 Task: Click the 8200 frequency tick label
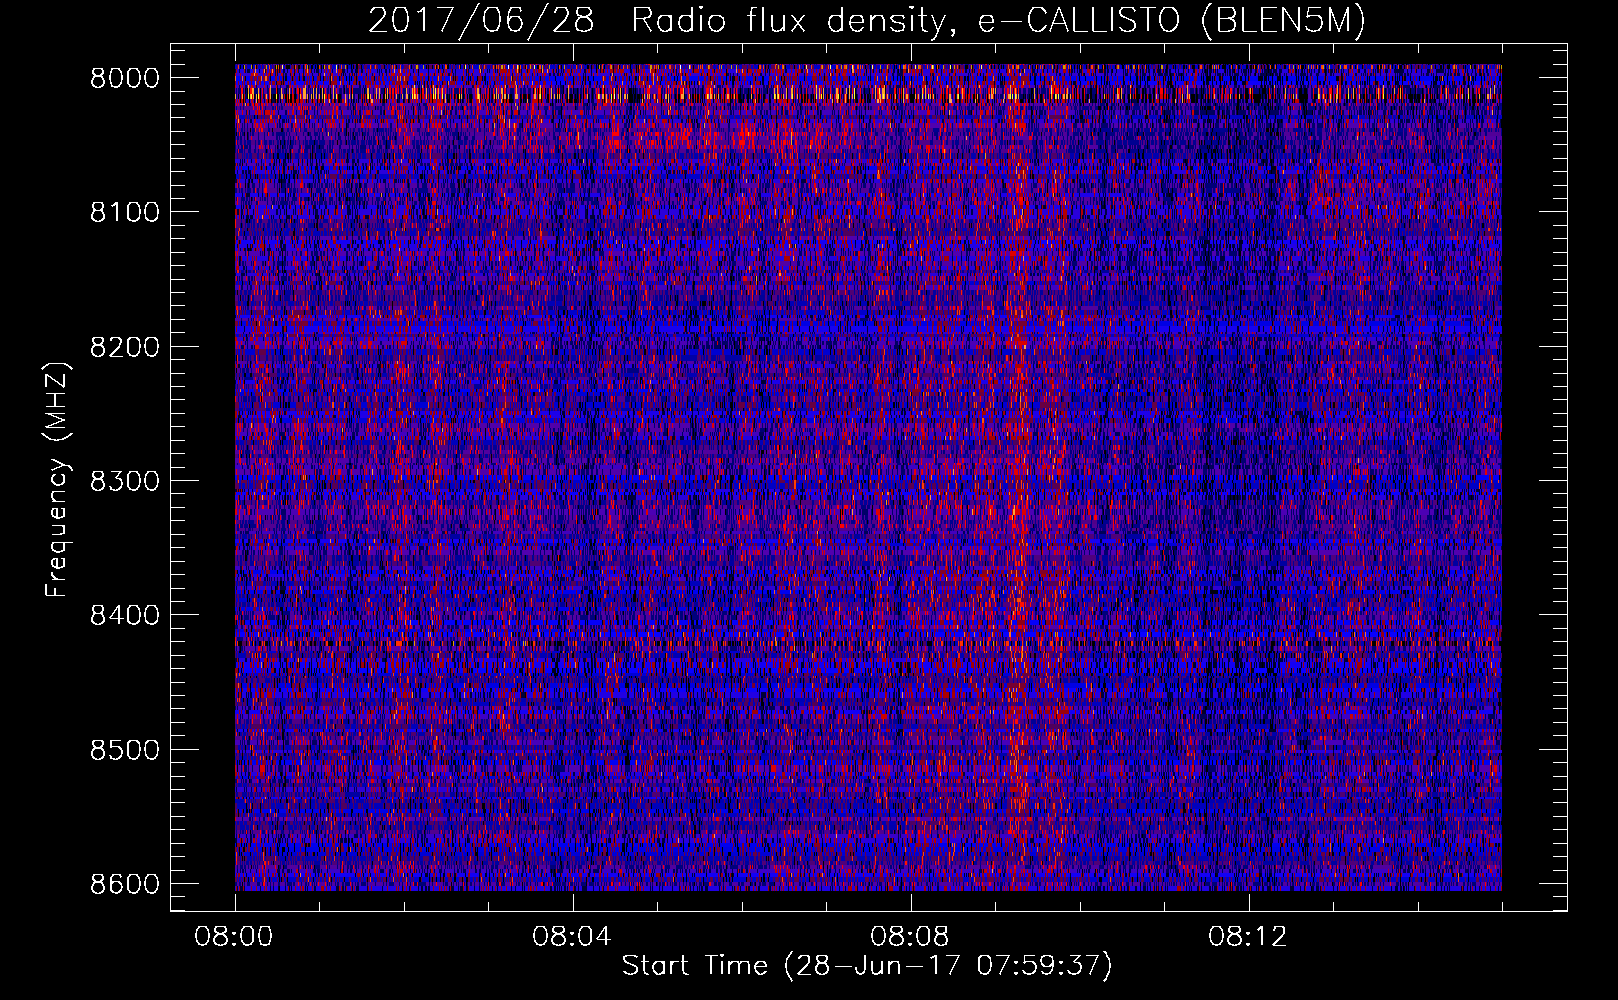pos(125,347)
